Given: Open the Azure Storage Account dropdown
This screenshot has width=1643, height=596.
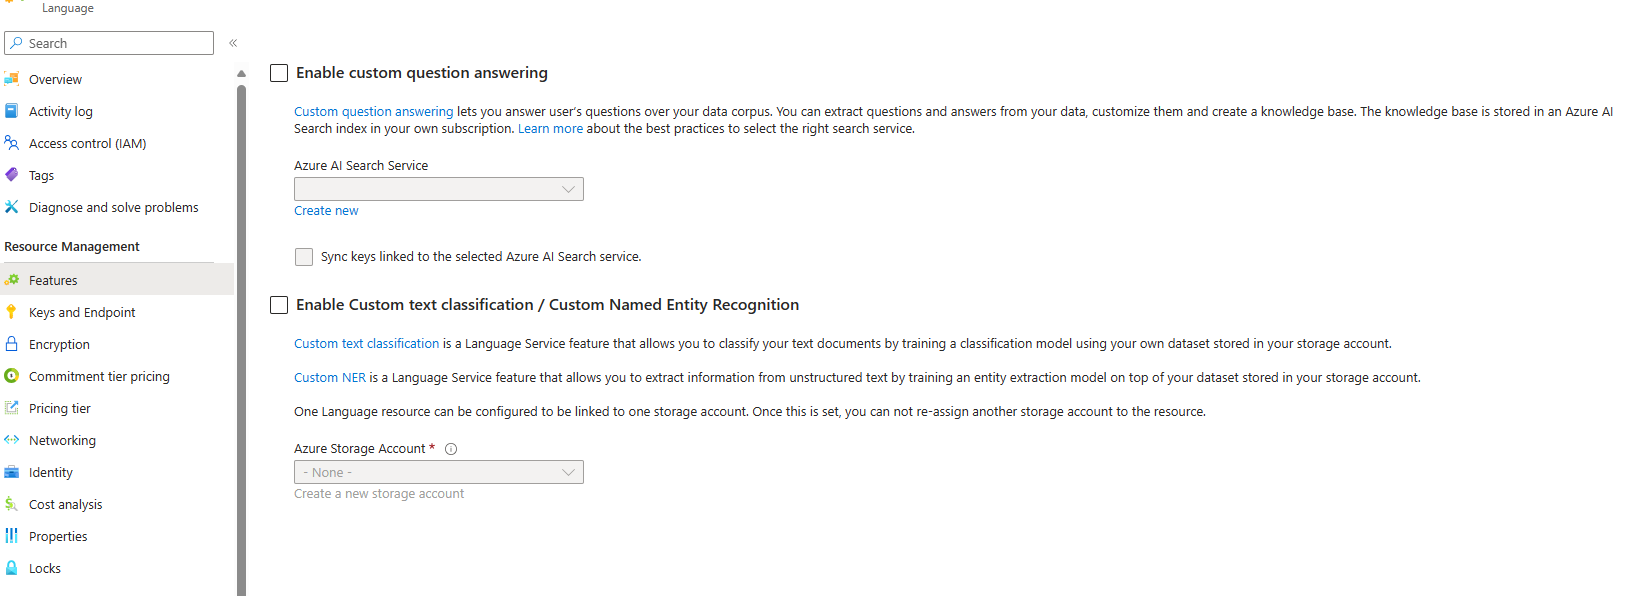Looking at the screenshot, I should point(438,471).
